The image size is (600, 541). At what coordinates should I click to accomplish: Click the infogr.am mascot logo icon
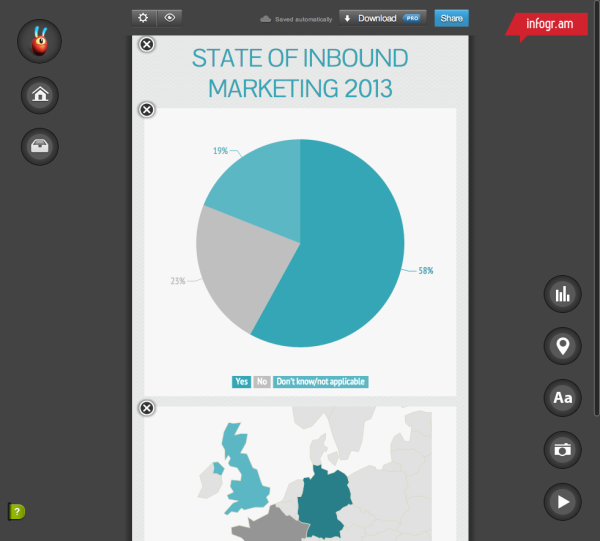(x=39, y=41)
